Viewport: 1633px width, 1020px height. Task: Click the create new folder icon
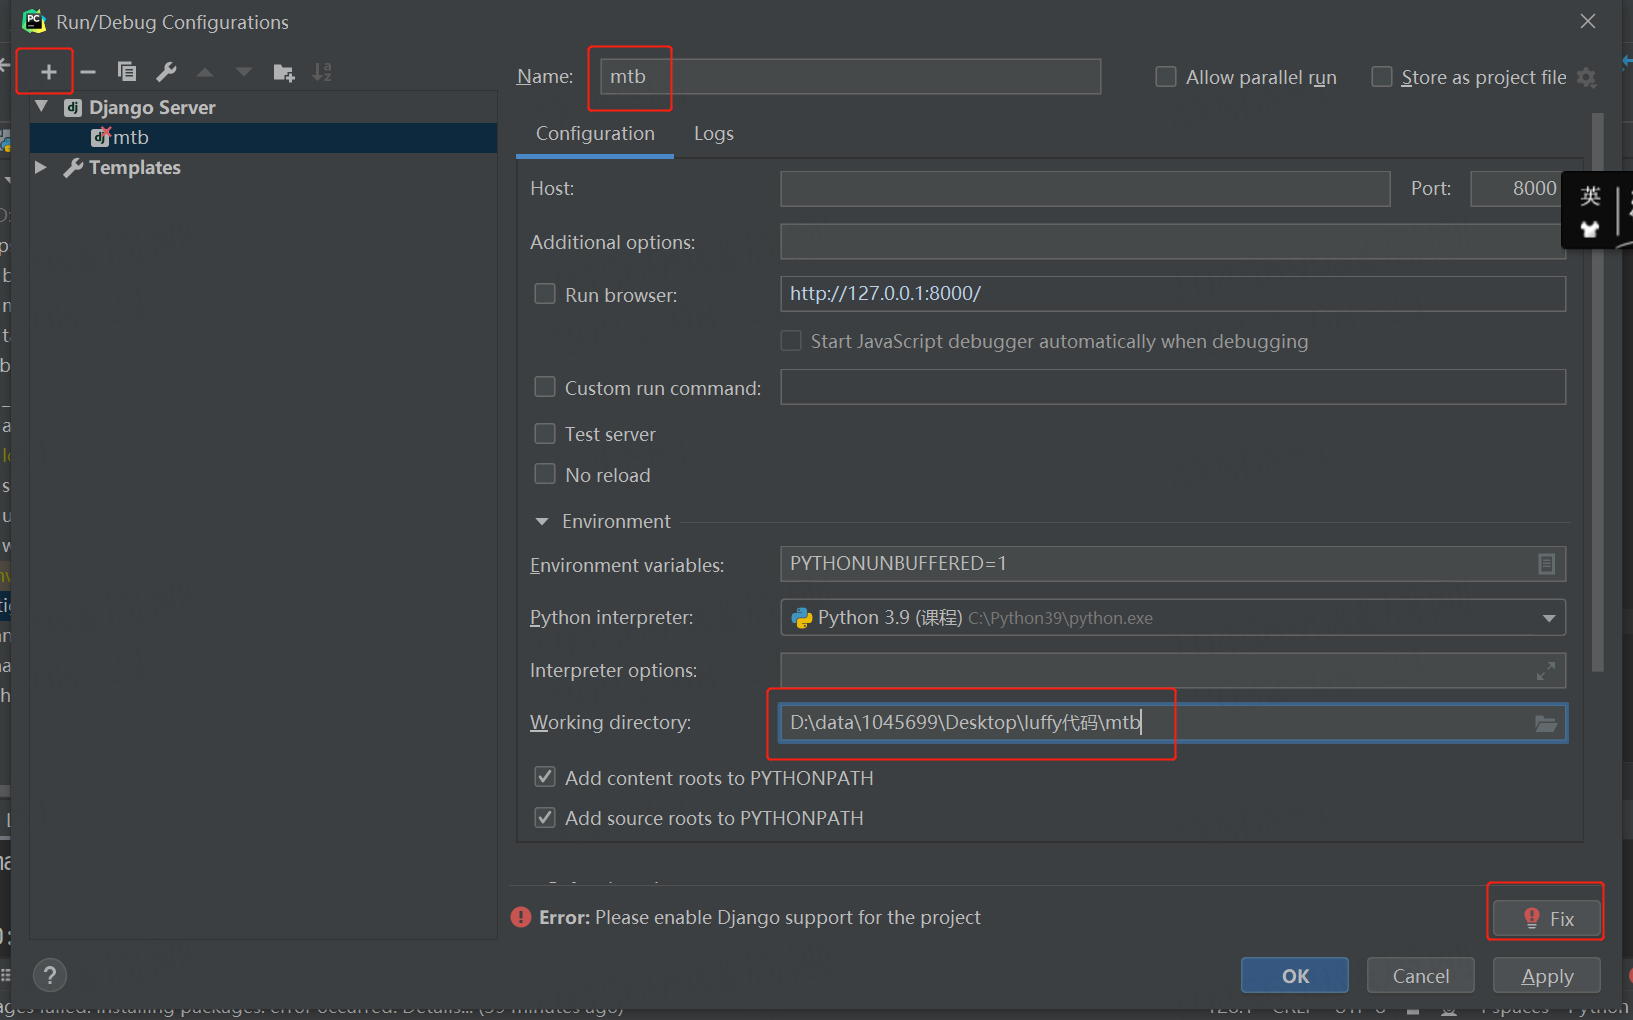pyautogui.click(x=284, y=72)
